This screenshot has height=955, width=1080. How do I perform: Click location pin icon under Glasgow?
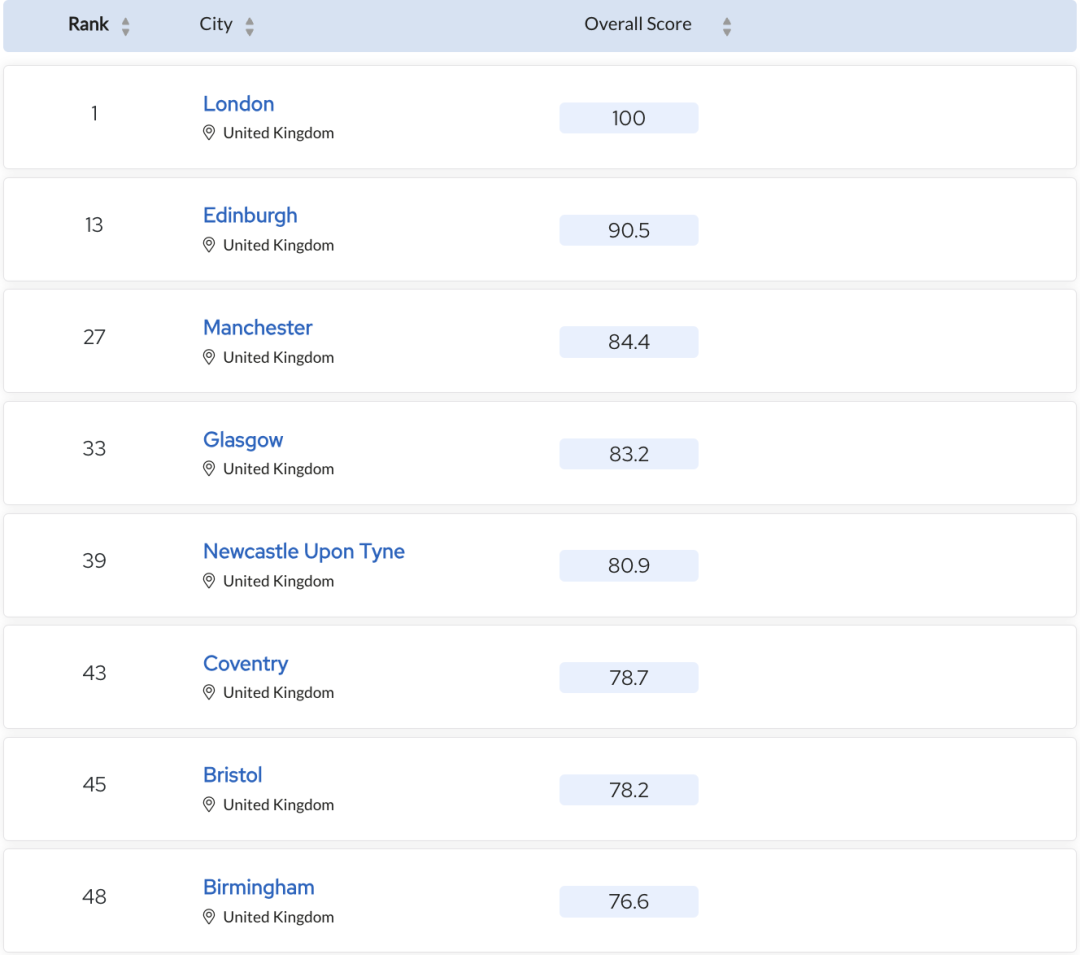pos(209,469)
